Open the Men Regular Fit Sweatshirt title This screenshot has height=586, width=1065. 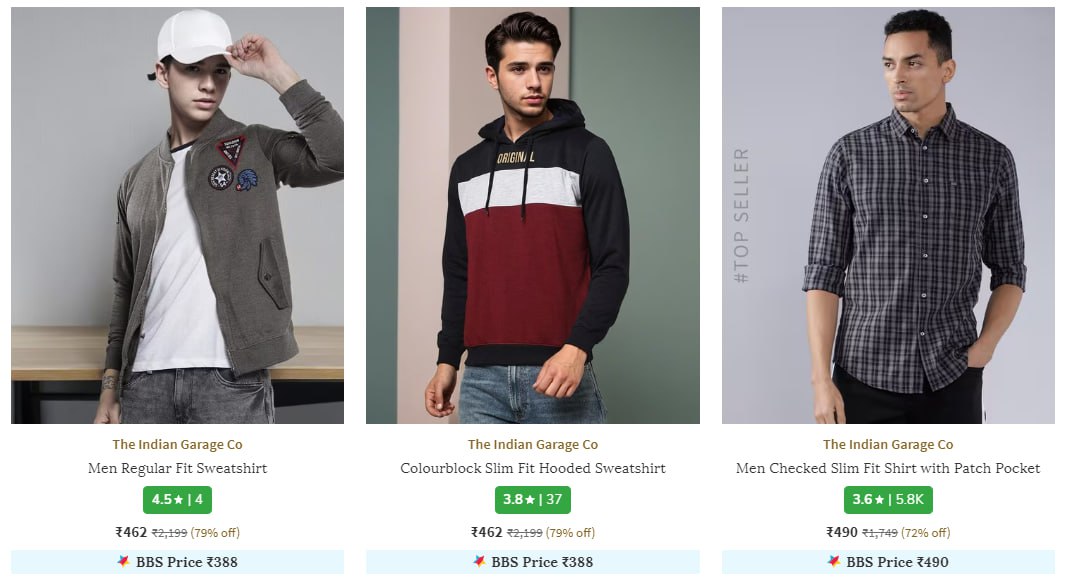point(177,468)
